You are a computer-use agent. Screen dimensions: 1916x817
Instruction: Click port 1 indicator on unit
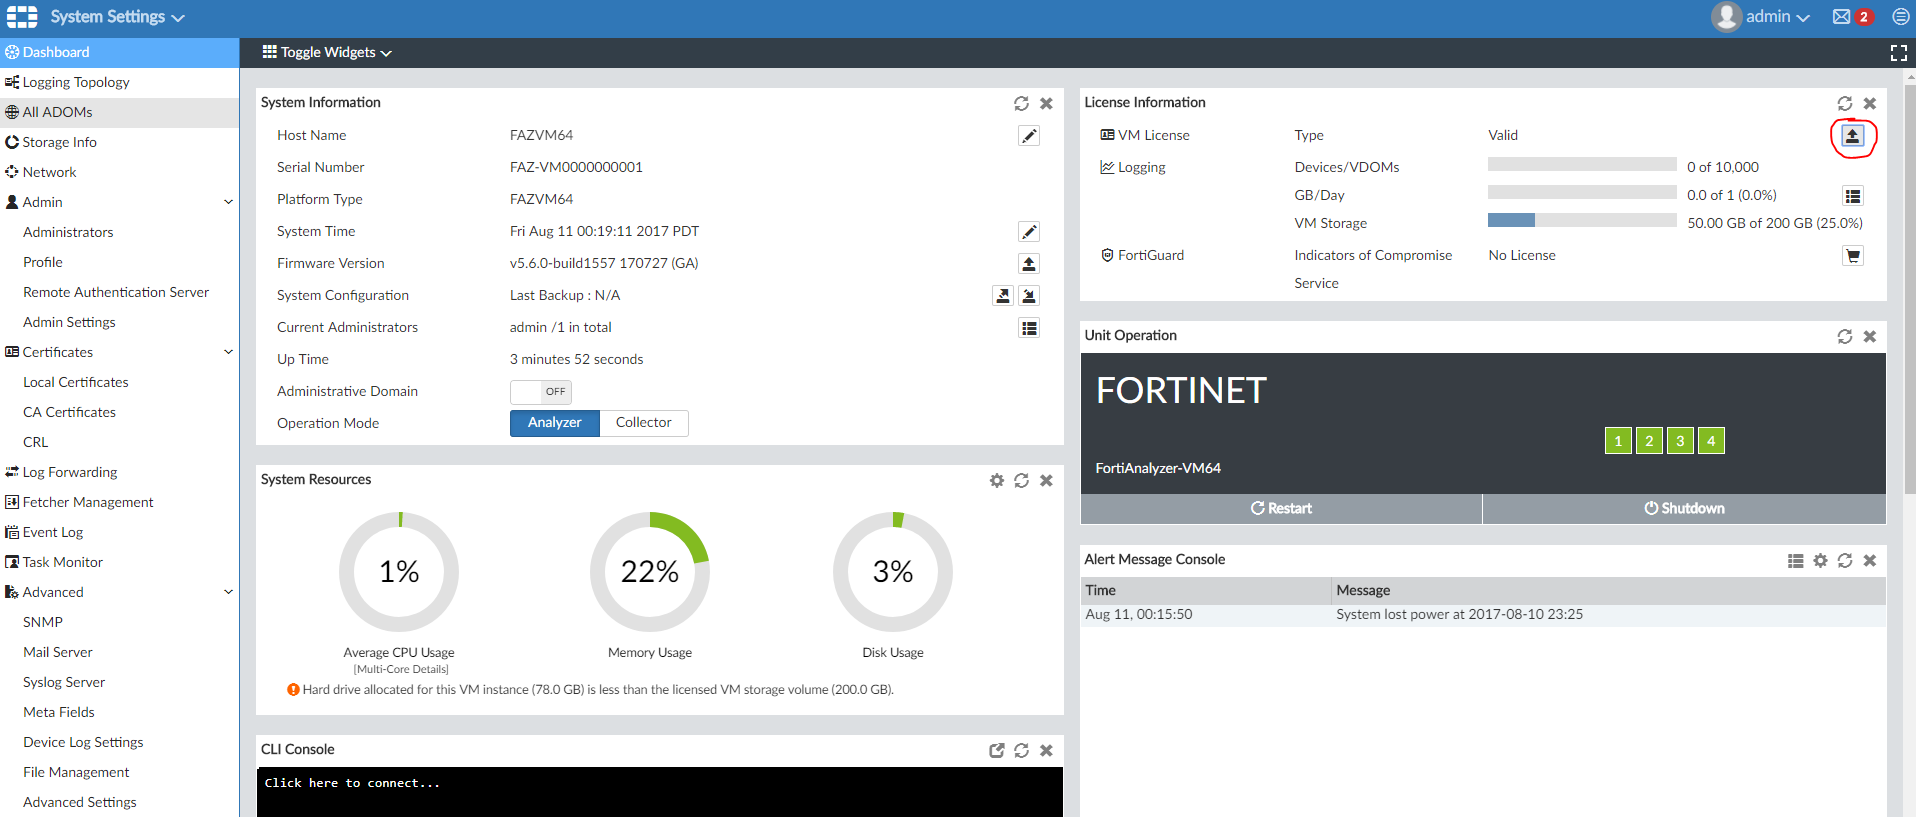point(1618,441)
